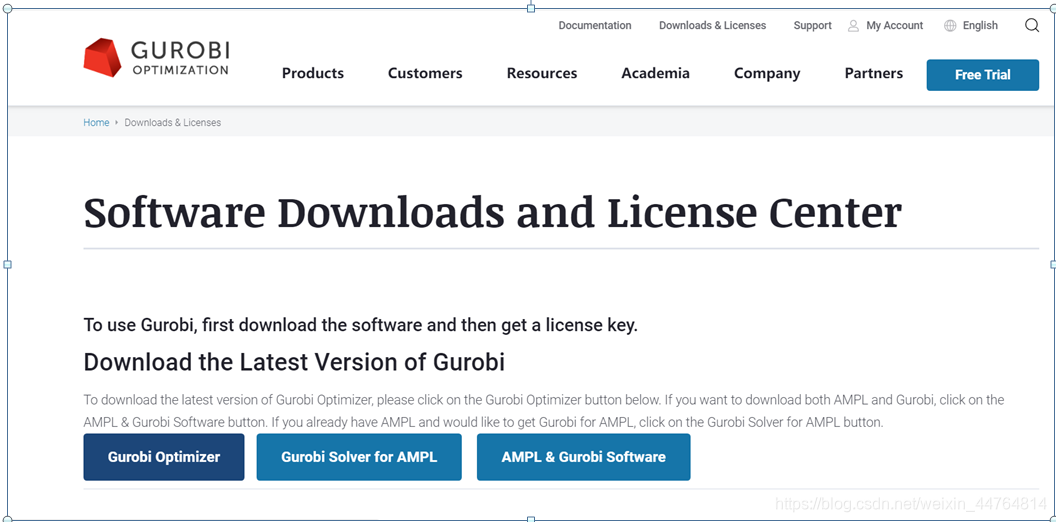The width and height of the screenshot is (1056, 522).
Task: Click the Free Trial button
Action: point(983,75)
